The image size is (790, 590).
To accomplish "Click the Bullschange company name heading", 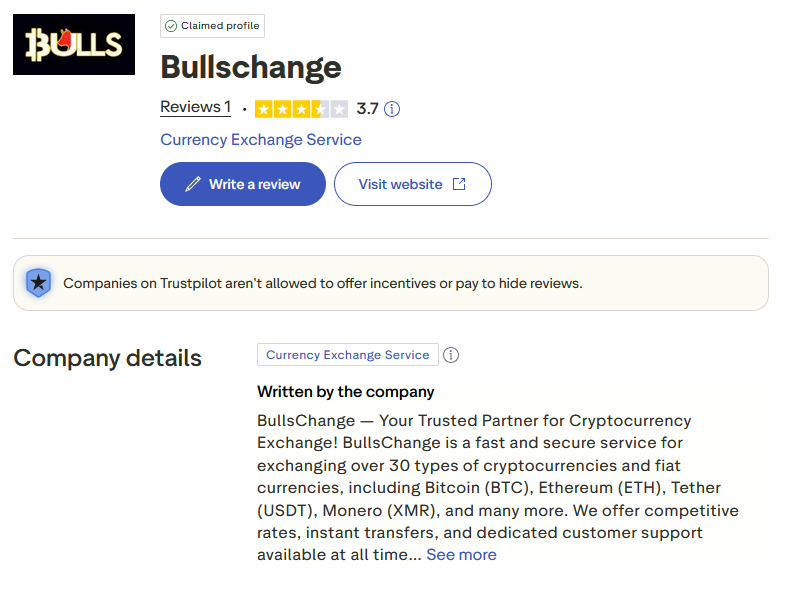I will (251, 67).
